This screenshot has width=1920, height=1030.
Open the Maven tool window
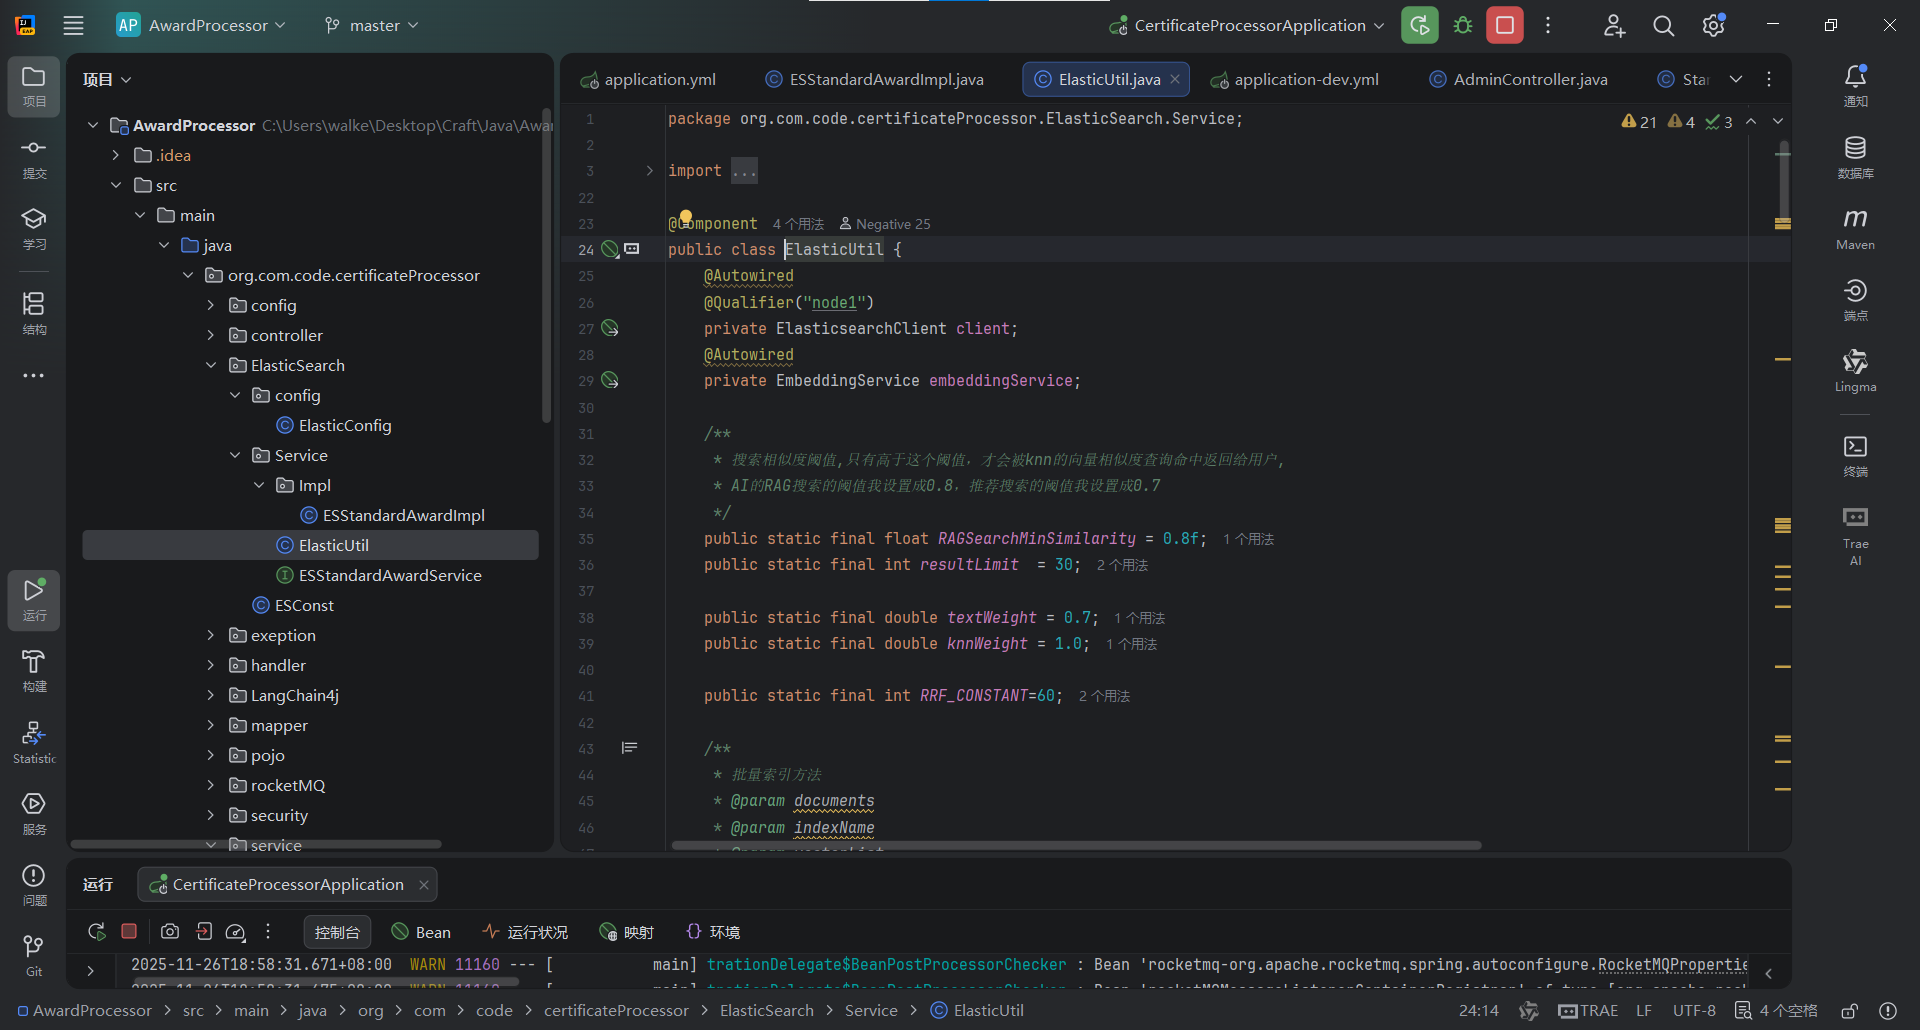point(1855,229)
